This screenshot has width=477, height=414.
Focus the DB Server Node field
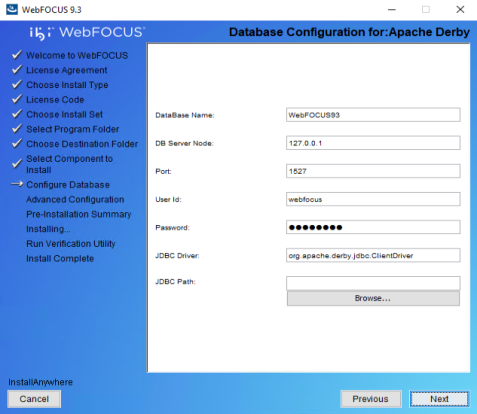[373, 143]
